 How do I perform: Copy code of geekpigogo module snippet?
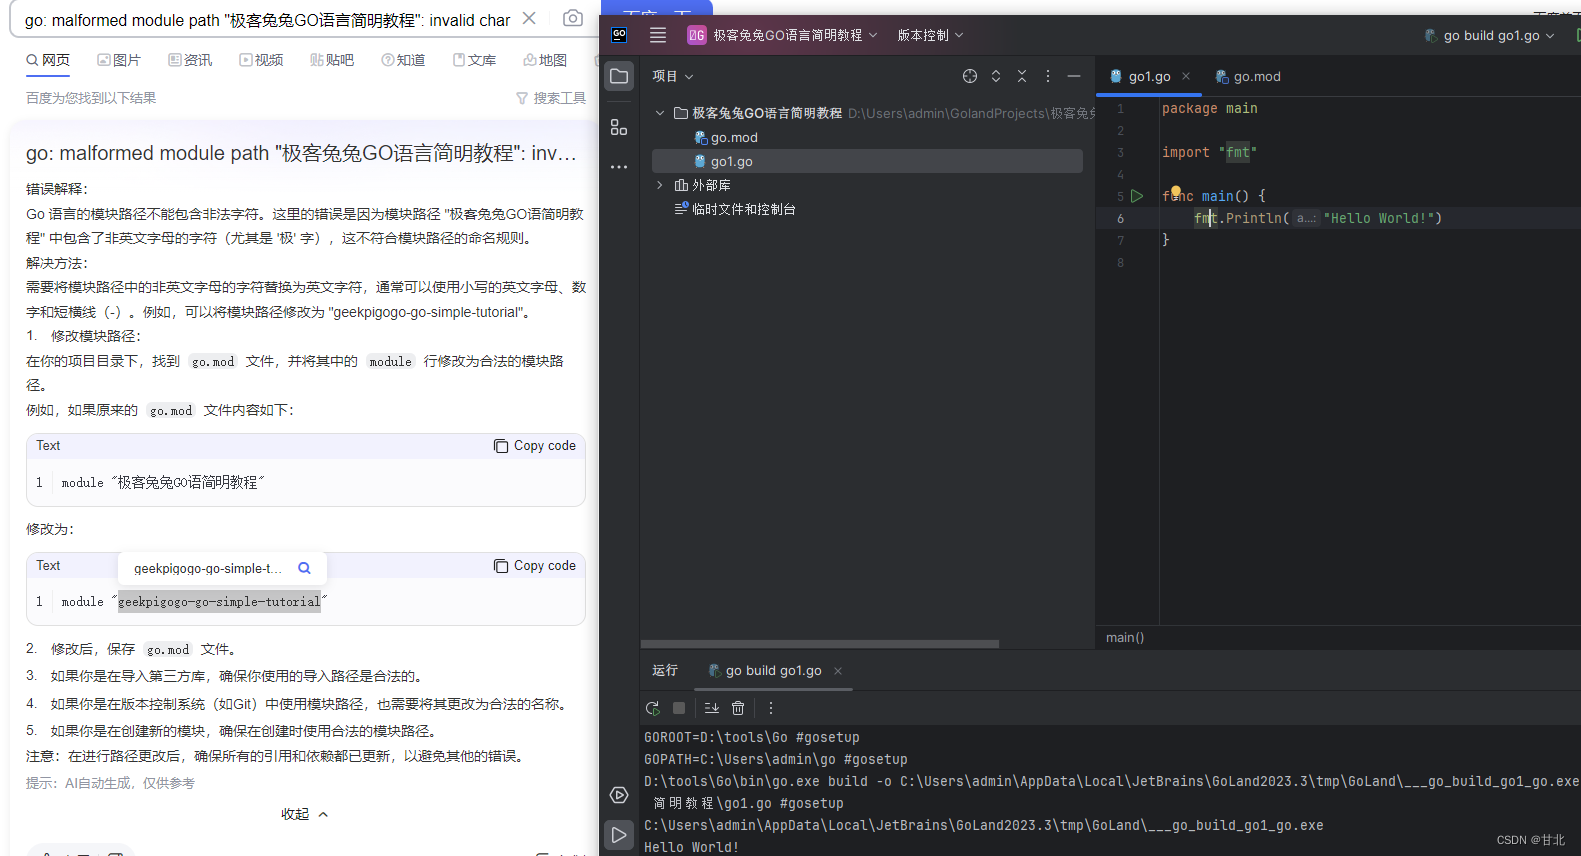[535, 566]
